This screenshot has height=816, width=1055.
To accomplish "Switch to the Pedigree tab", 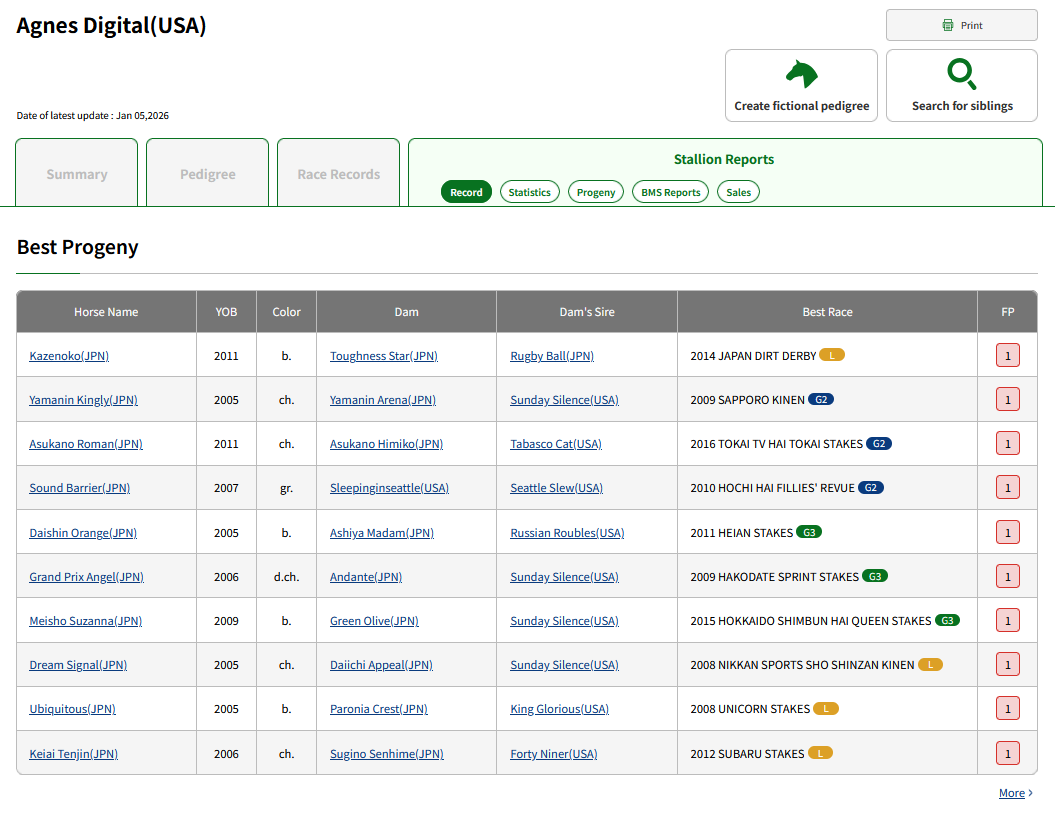I will 207,173.
